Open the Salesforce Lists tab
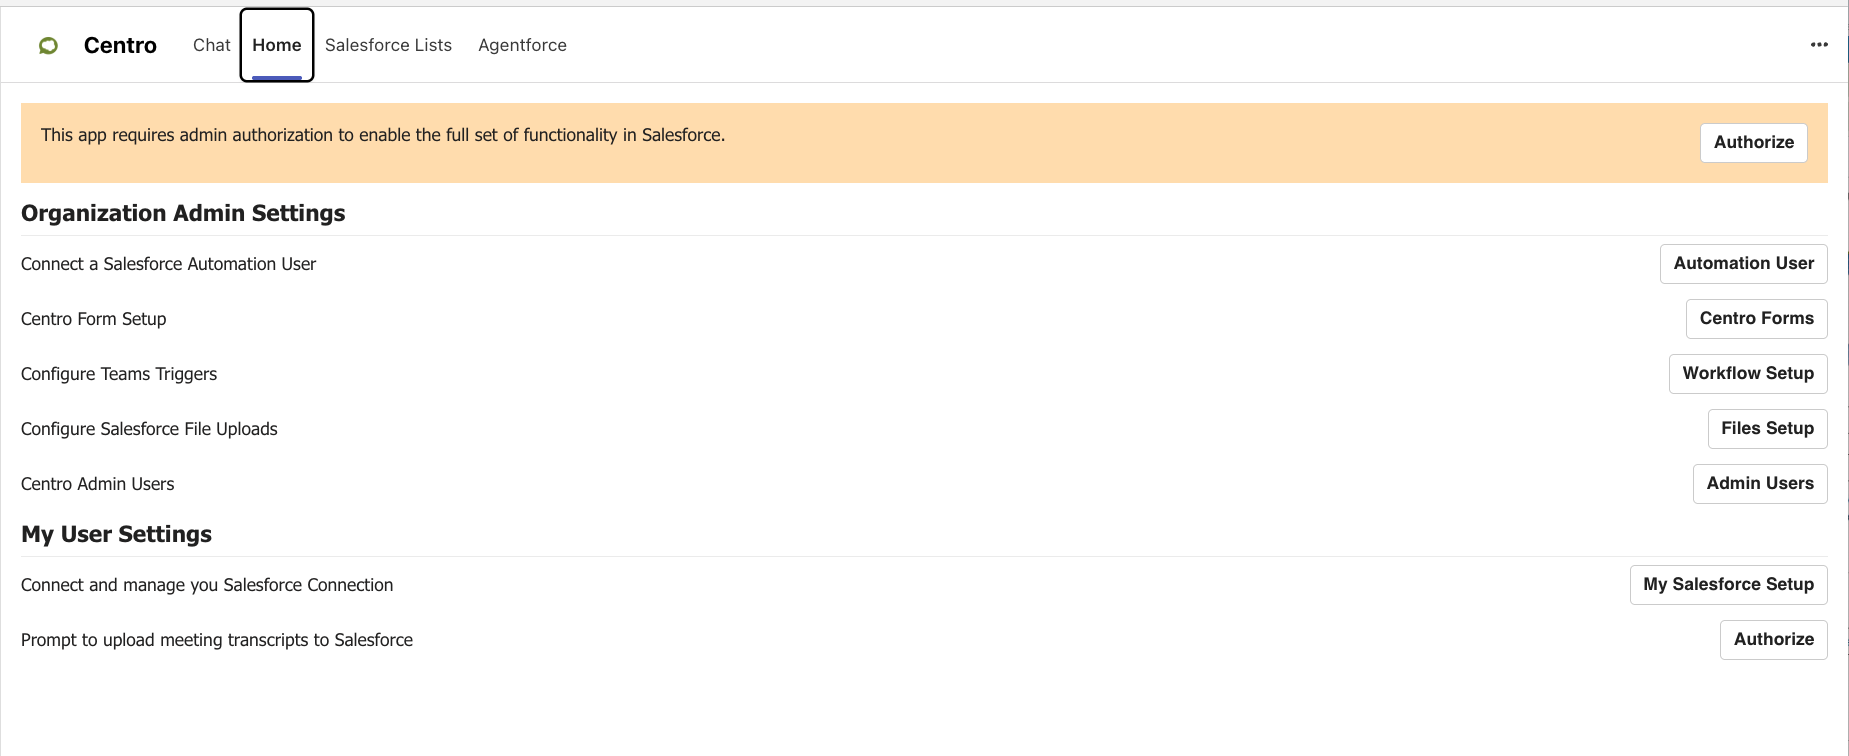The height and width of the screenshot is (756, 1849). click(x=388, y=45)
